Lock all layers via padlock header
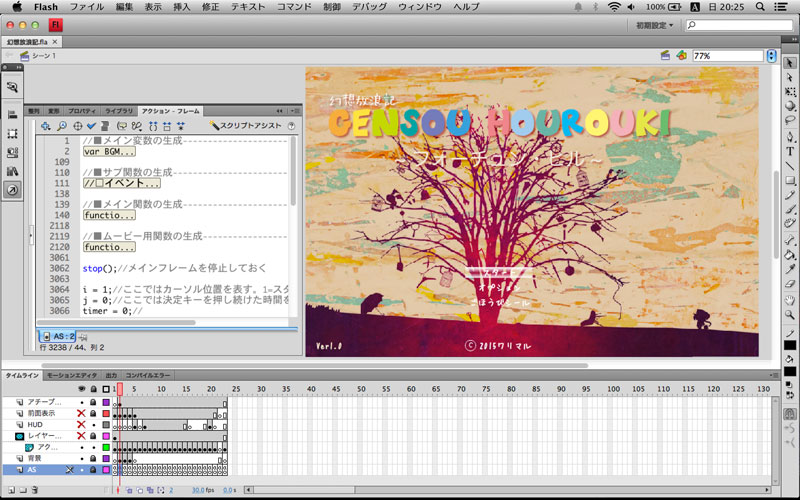The image size is (800, 500). (93, 389)
